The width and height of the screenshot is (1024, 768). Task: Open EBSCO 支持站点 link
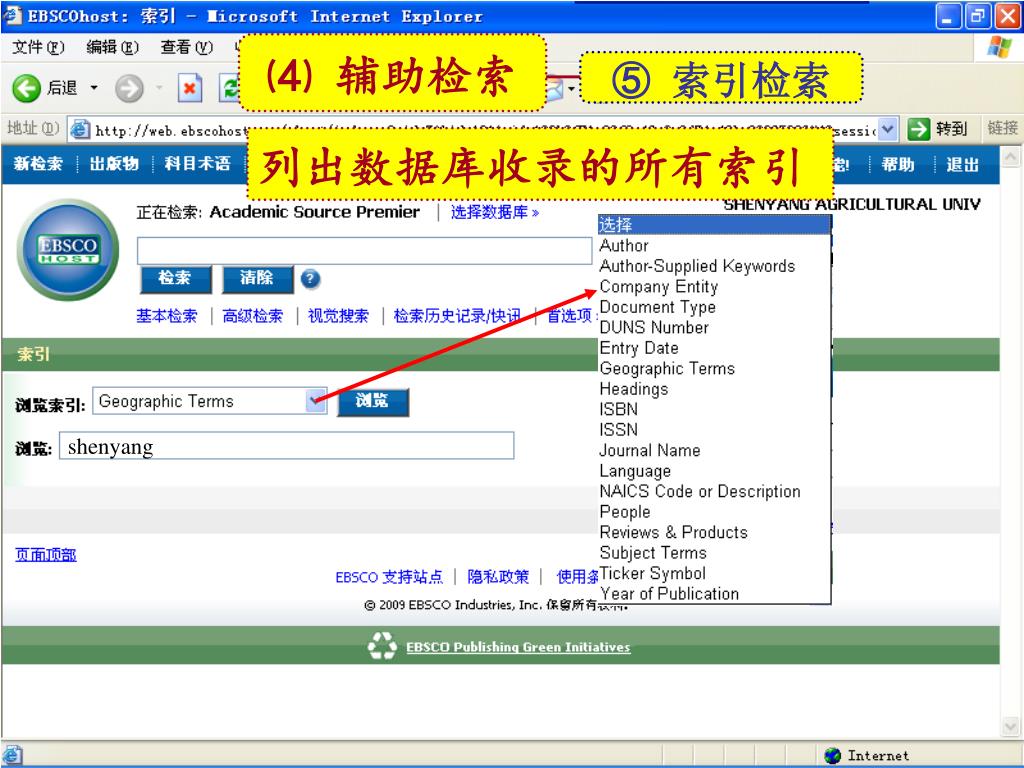(389, 577)
